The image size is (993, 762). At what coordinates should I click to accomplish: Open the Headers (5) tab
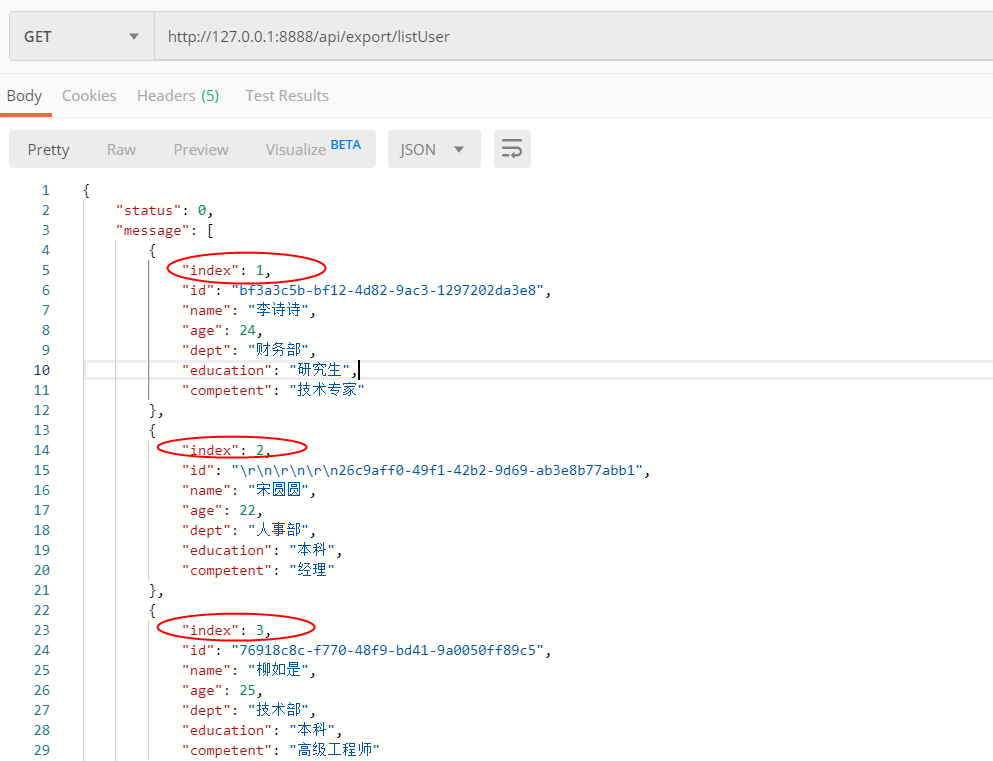point(177,95)
